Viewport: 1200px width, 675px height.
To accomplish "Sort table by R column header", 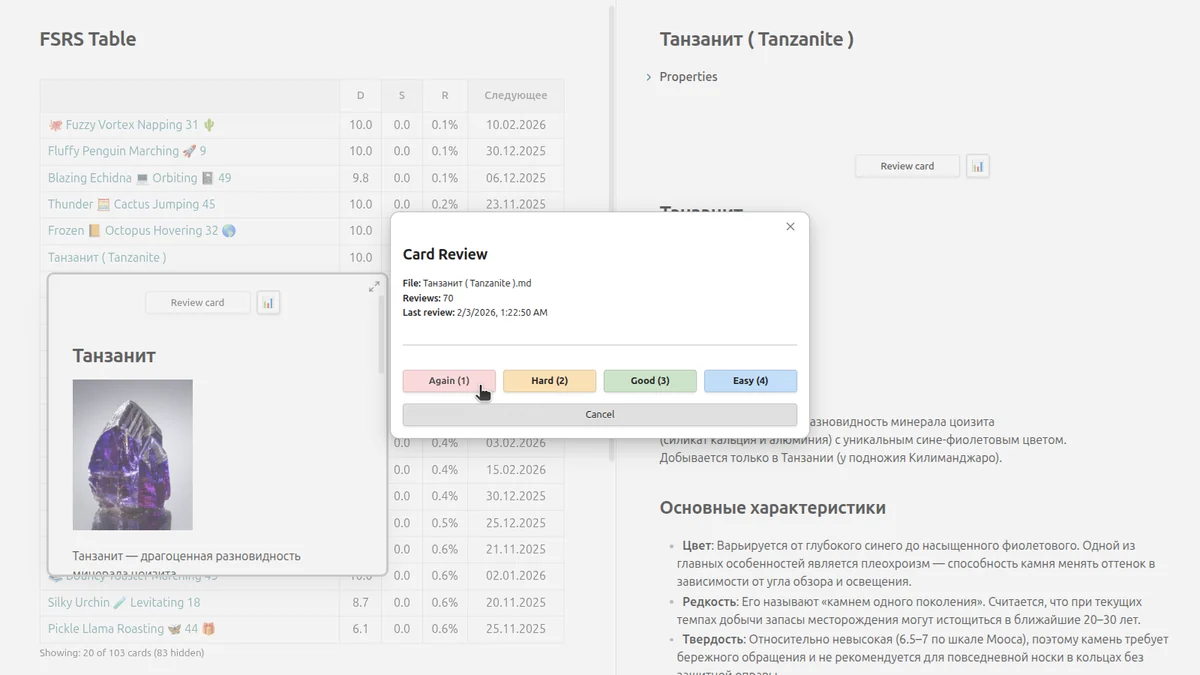I will point(444,96).
